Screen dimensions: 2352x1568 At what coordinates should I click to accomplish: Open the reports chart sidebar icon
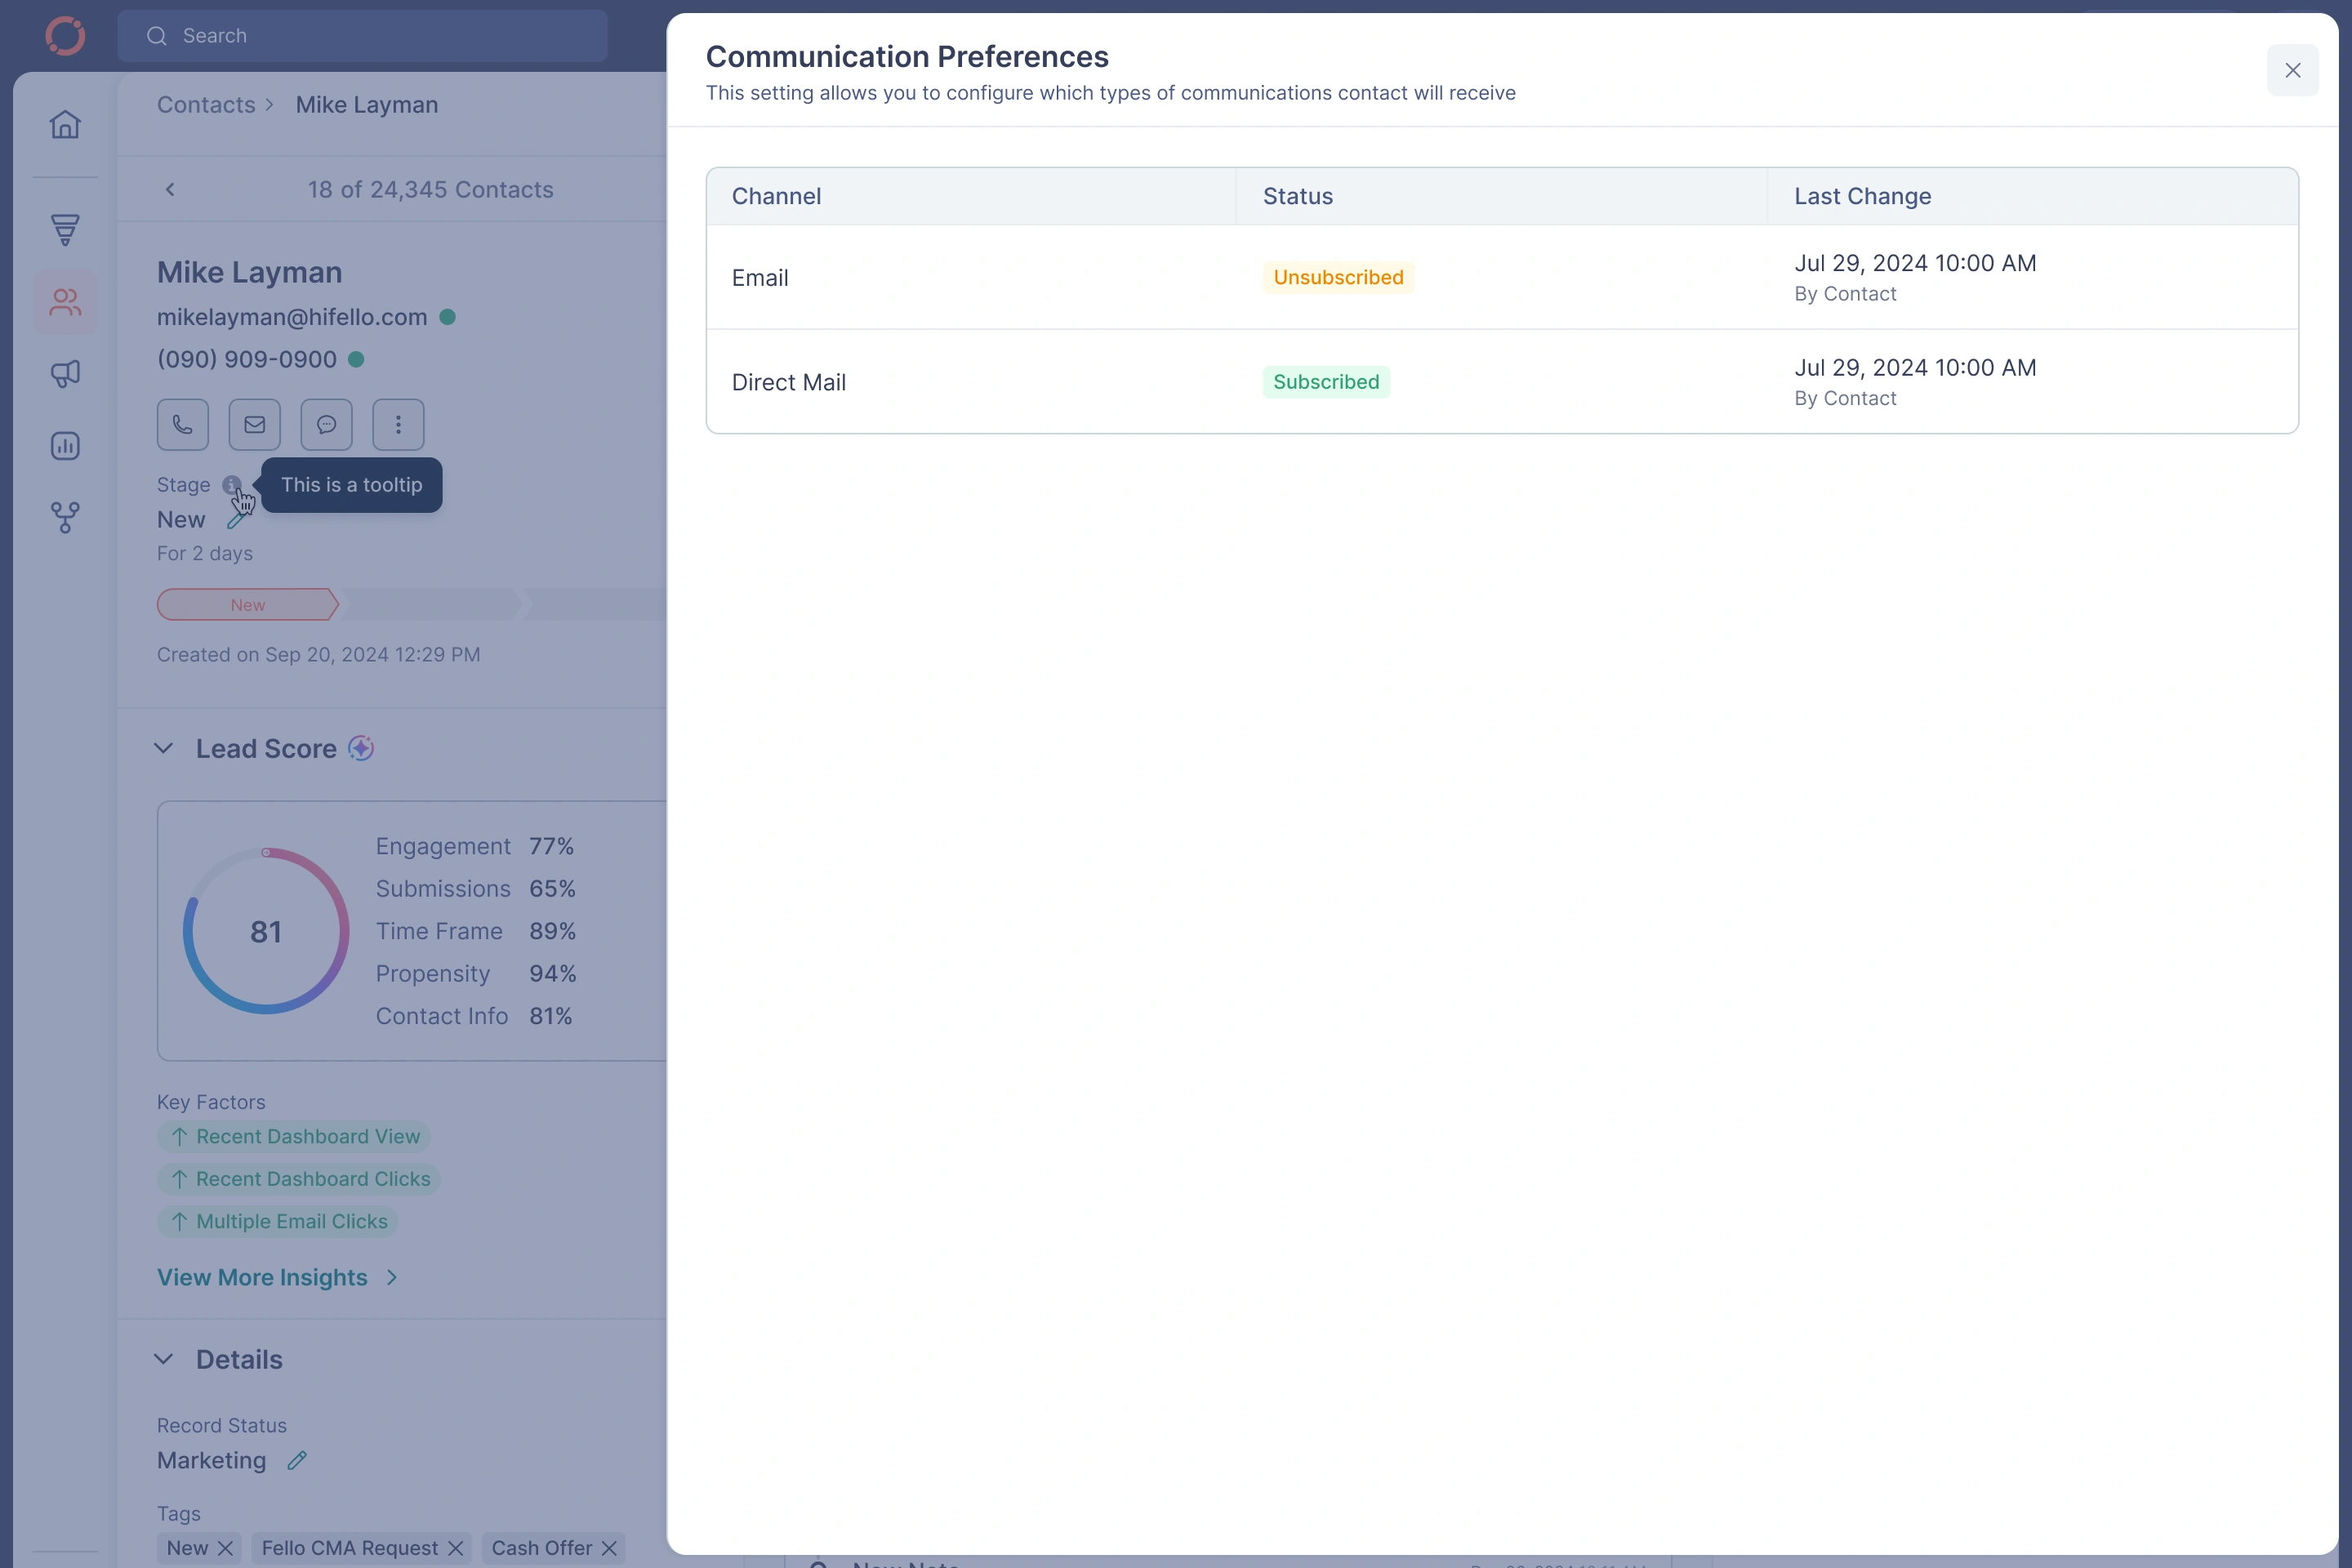(65, 446)
